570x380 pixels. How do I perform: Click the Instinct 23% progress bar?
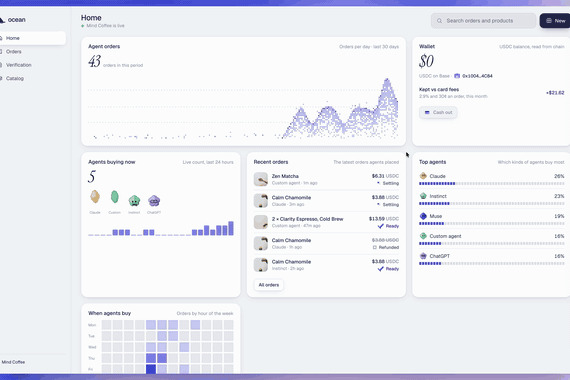click(x=491, y=204)
